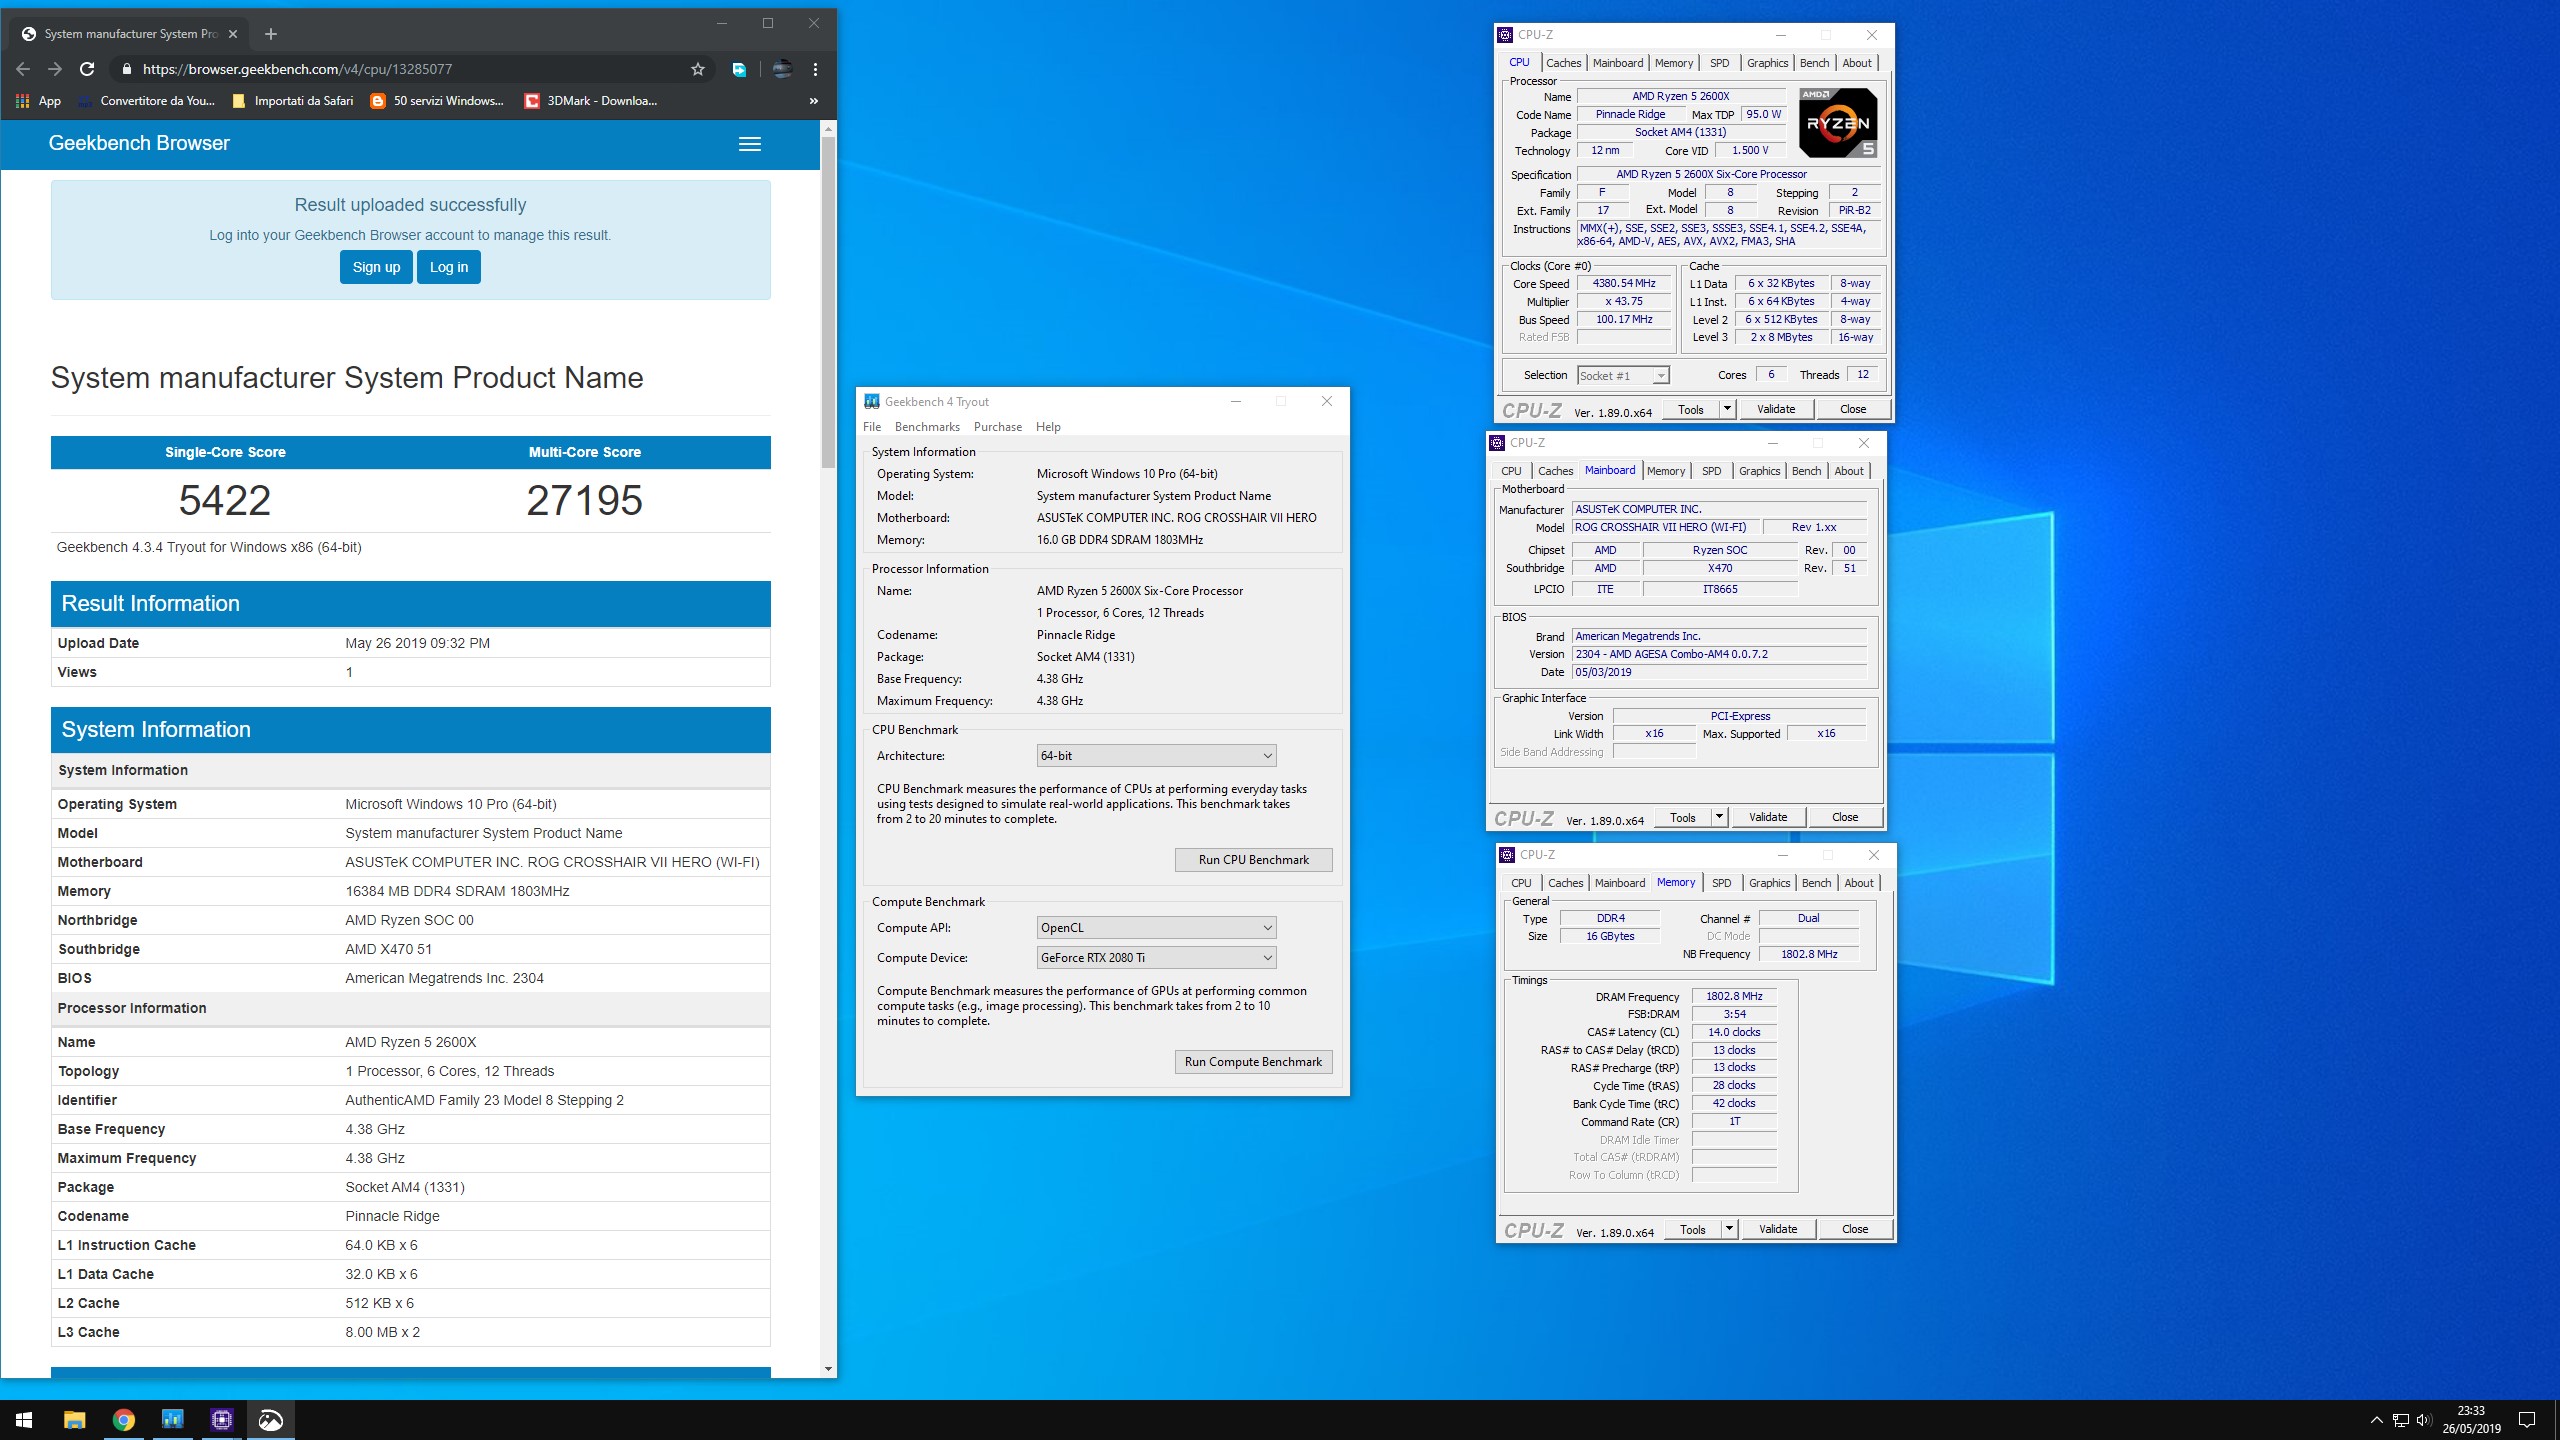This screenshot has width=2560, height=1440.
Task: Click the taskbar icon to the right of CPU-Z
Action: coord(271,1419)
